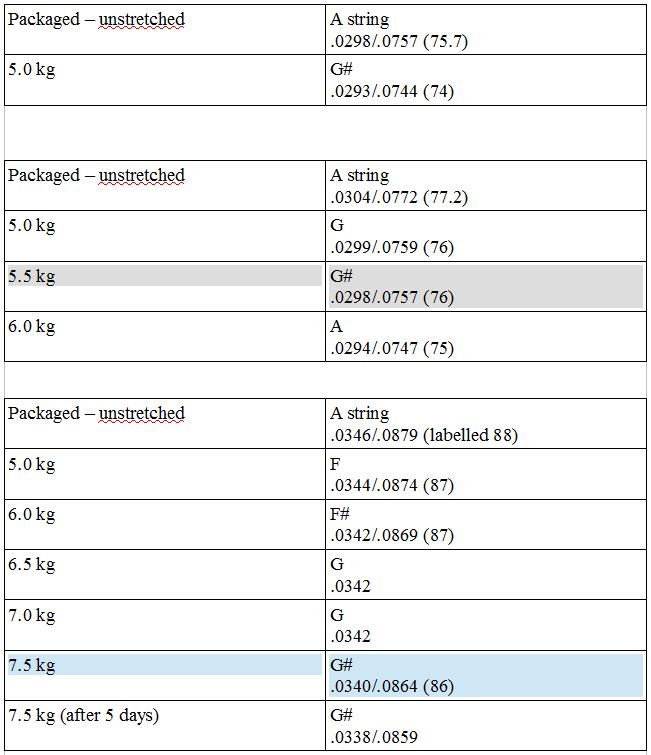Click the A string .0298/.0757 (75.7) cell
This screenshot has height=755, width=651.
(486, 30)
